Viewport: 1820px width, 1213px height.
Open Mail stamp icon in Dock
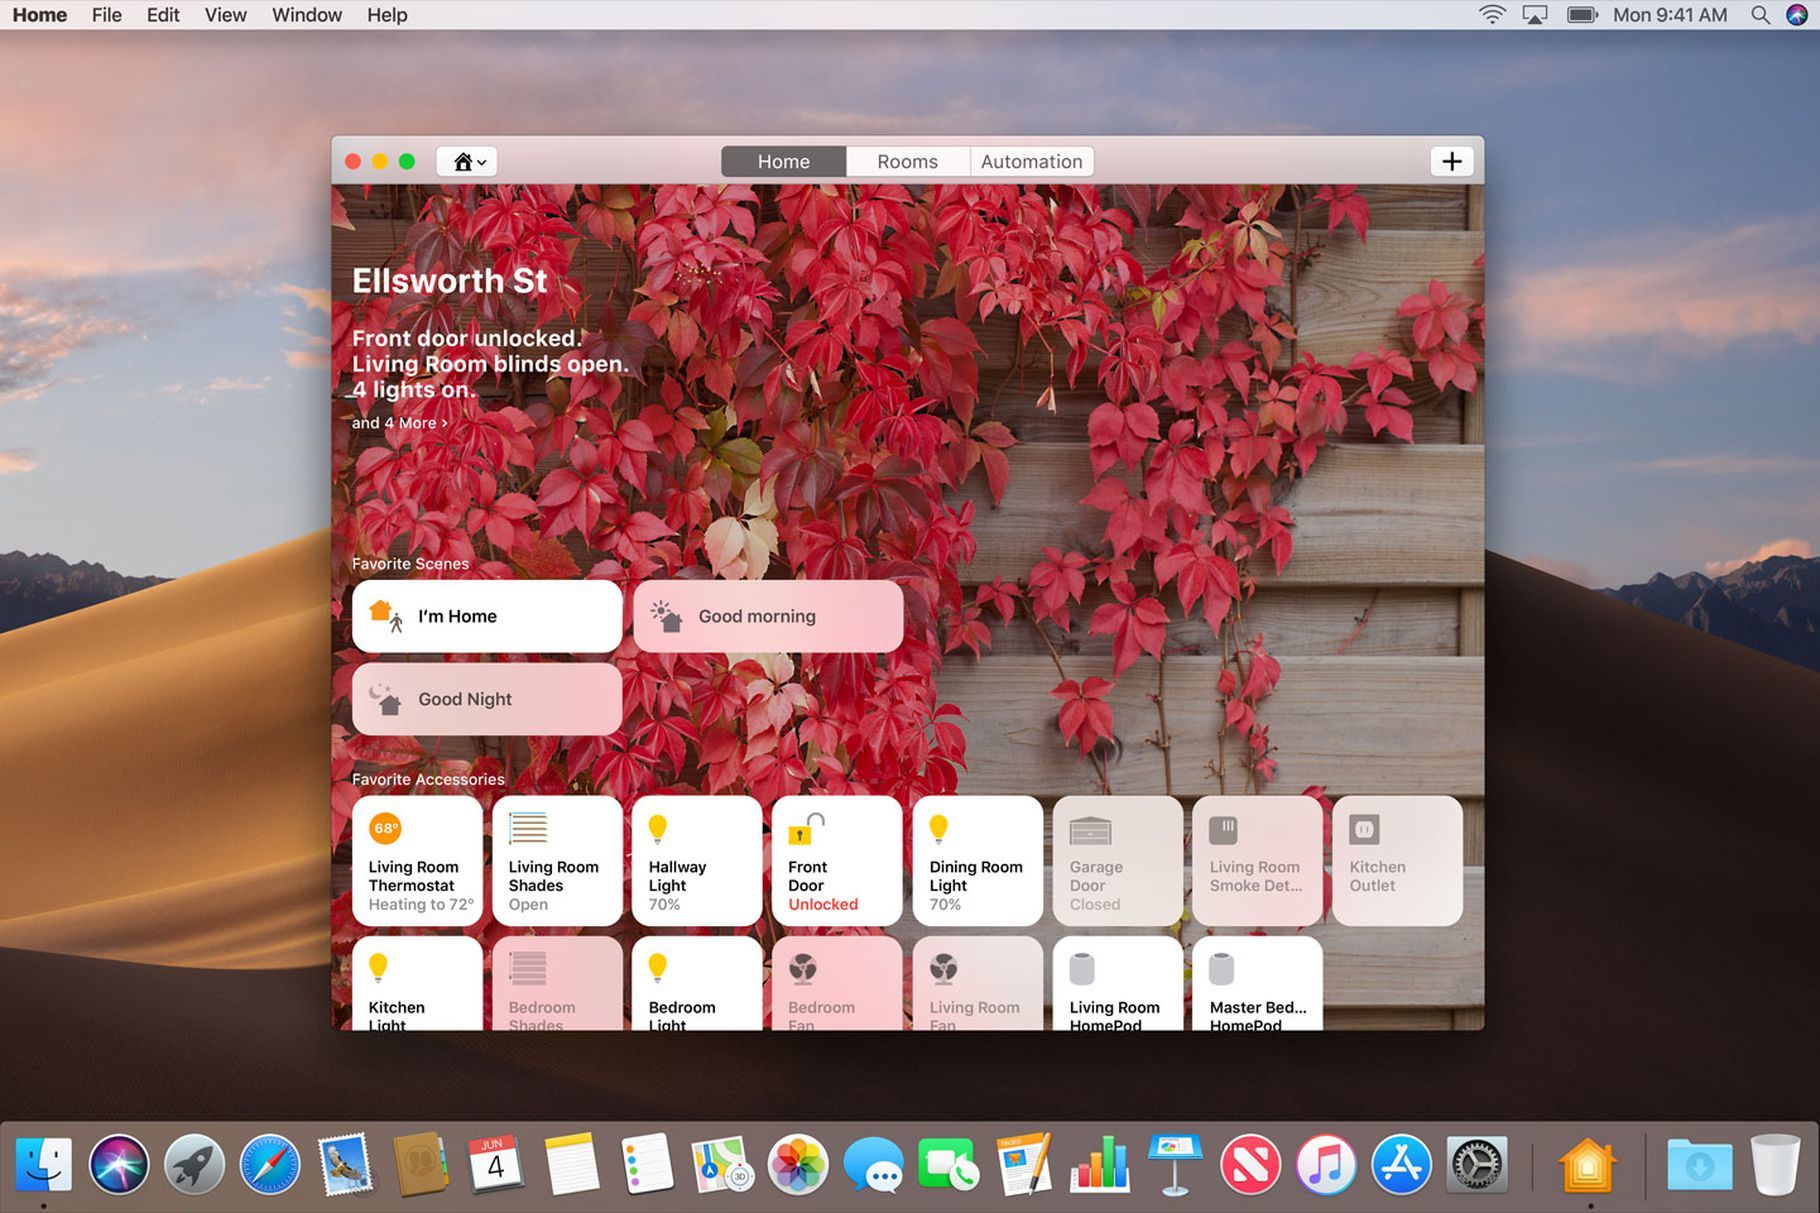[x=345, y=1164]
